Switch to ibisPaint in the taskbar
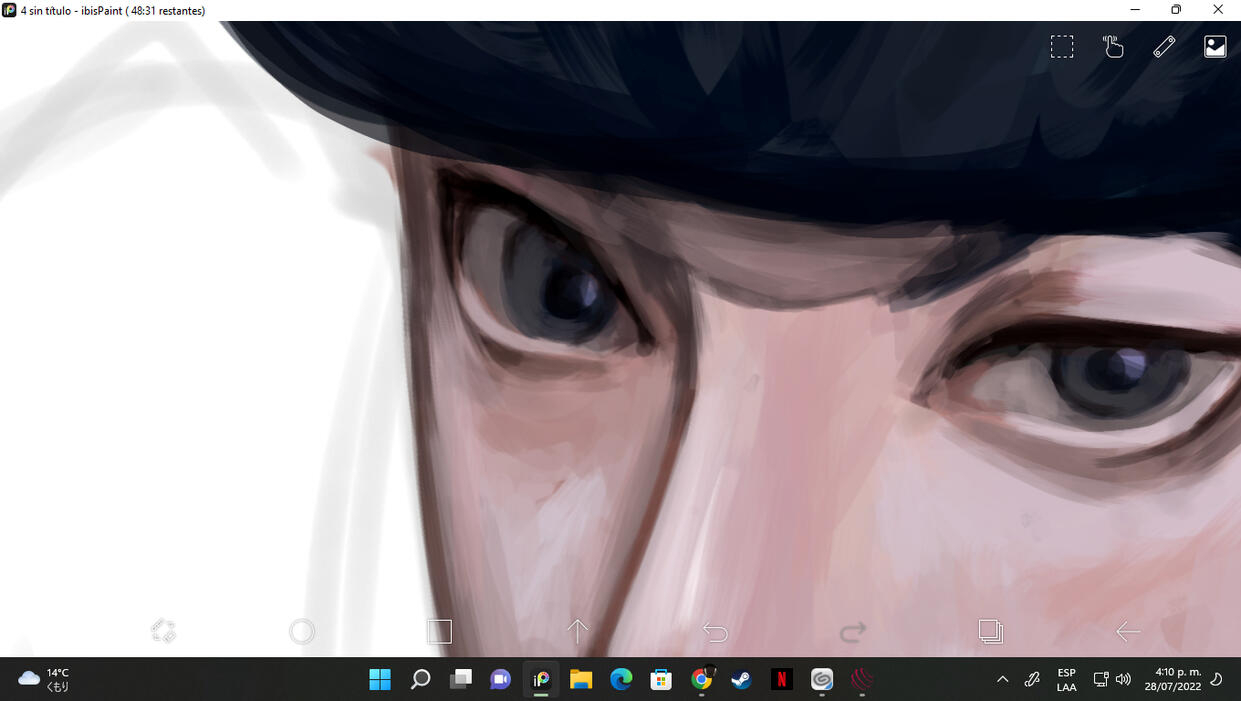 pos(541,680)
